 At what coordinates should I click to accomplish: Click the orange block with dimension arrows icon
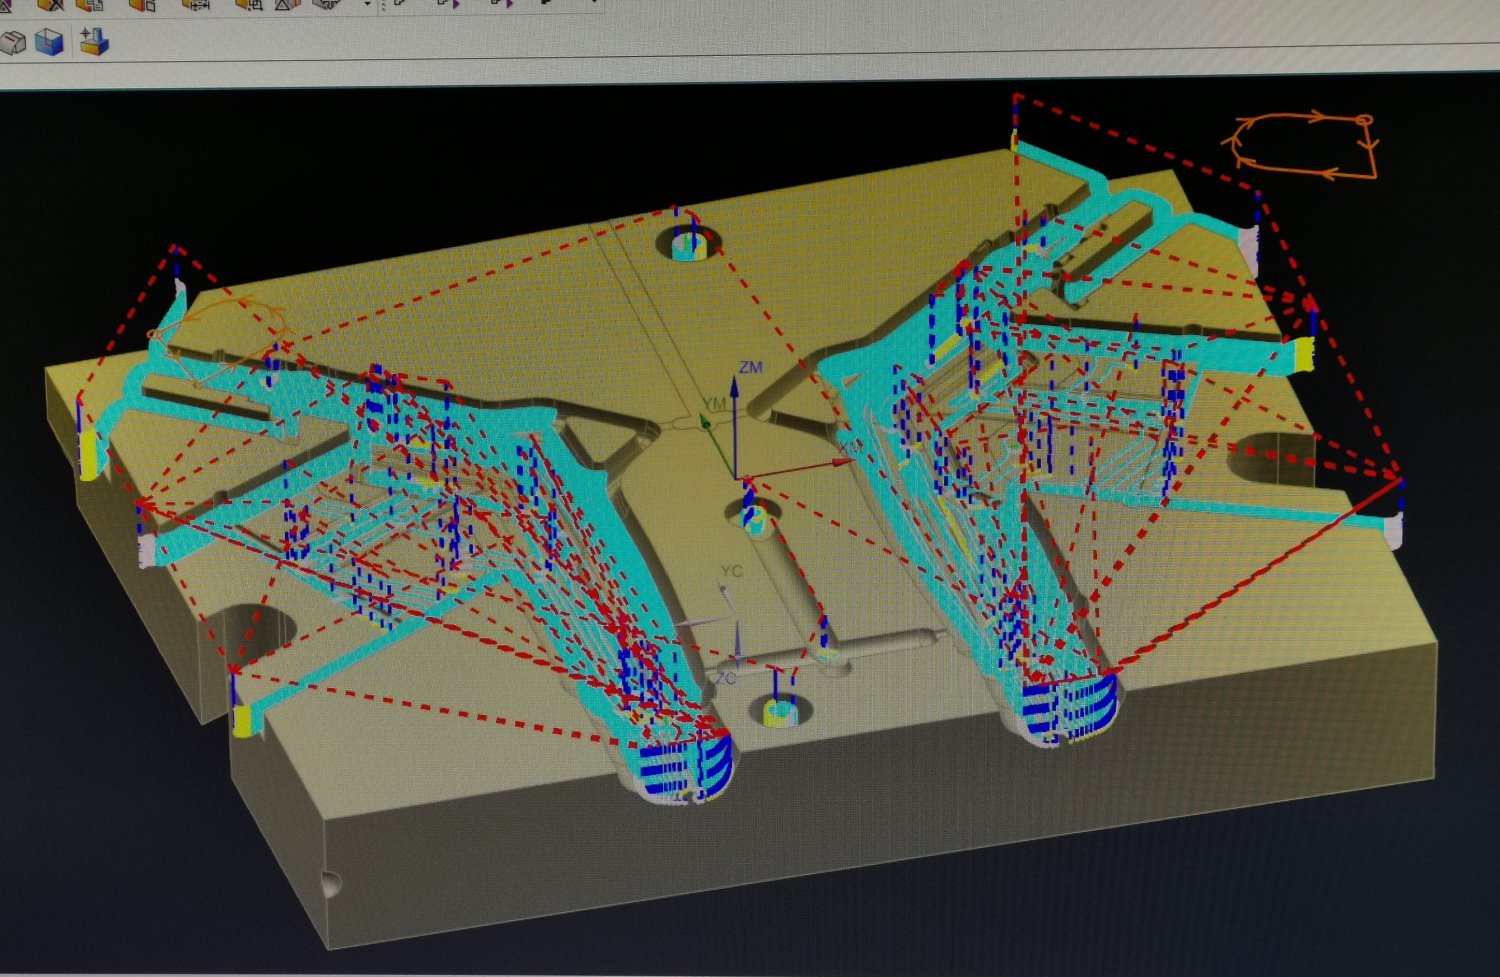(194, 4)
